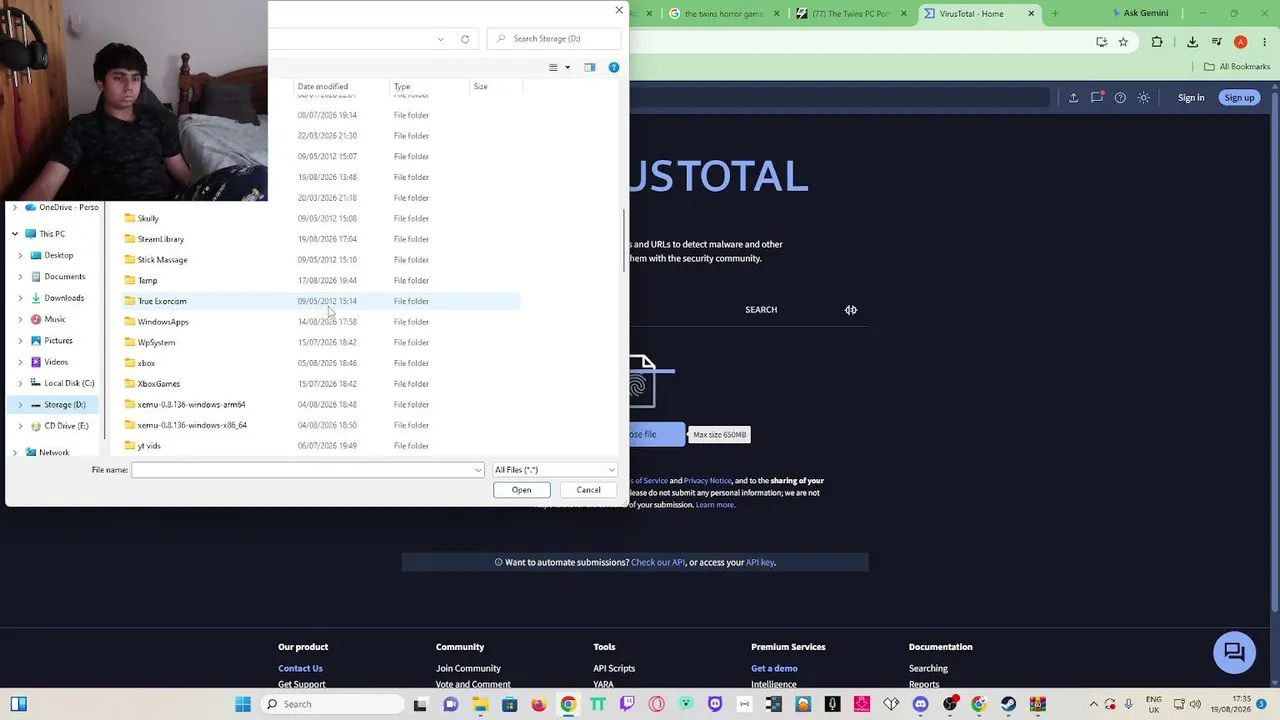Refresh the Storage (D:) folder listing
1280x720 pixels.
[x=465, y=39]
